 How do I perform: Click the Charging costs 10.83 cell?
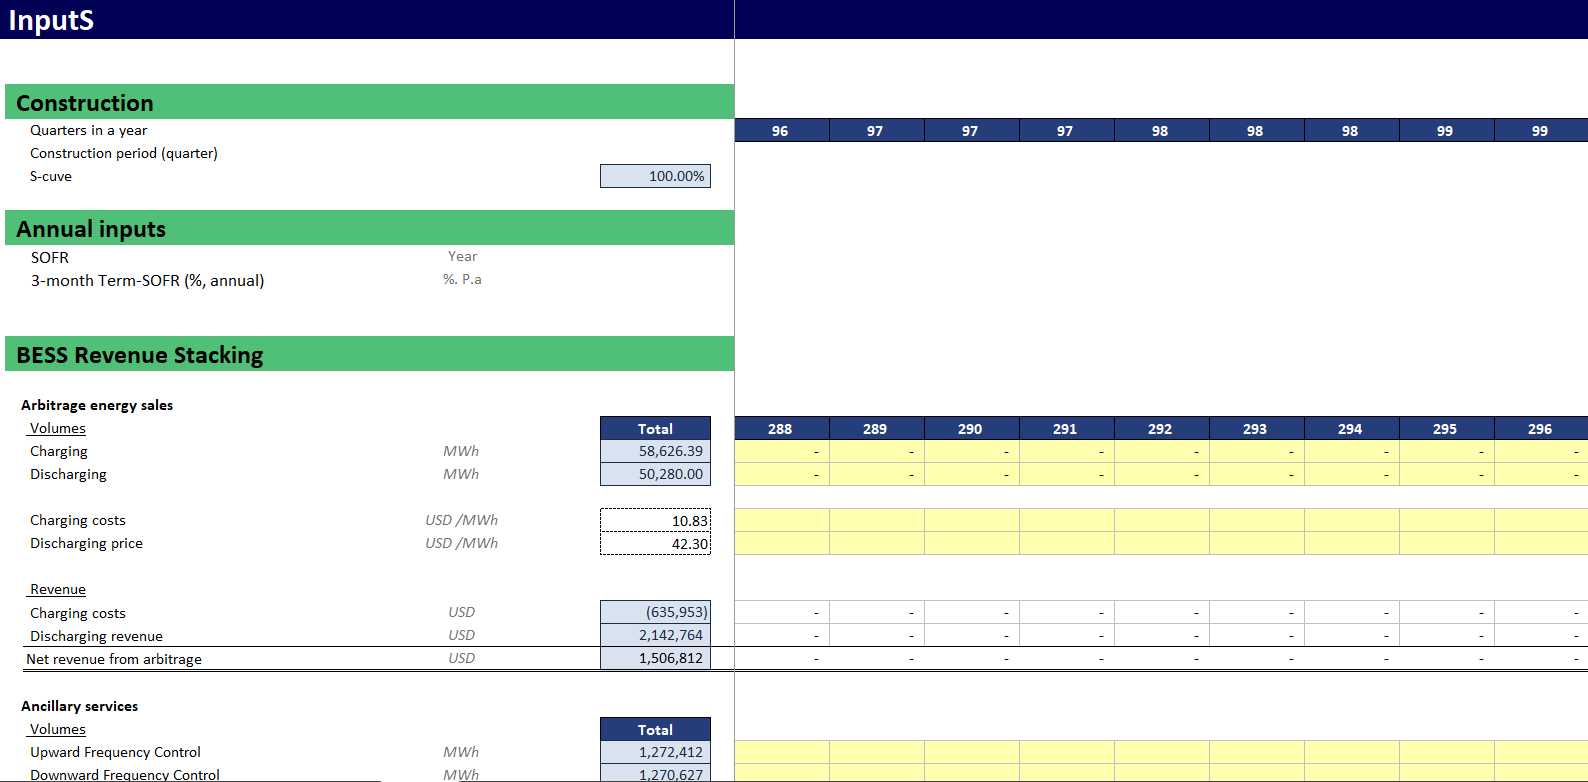pos(655,520)
